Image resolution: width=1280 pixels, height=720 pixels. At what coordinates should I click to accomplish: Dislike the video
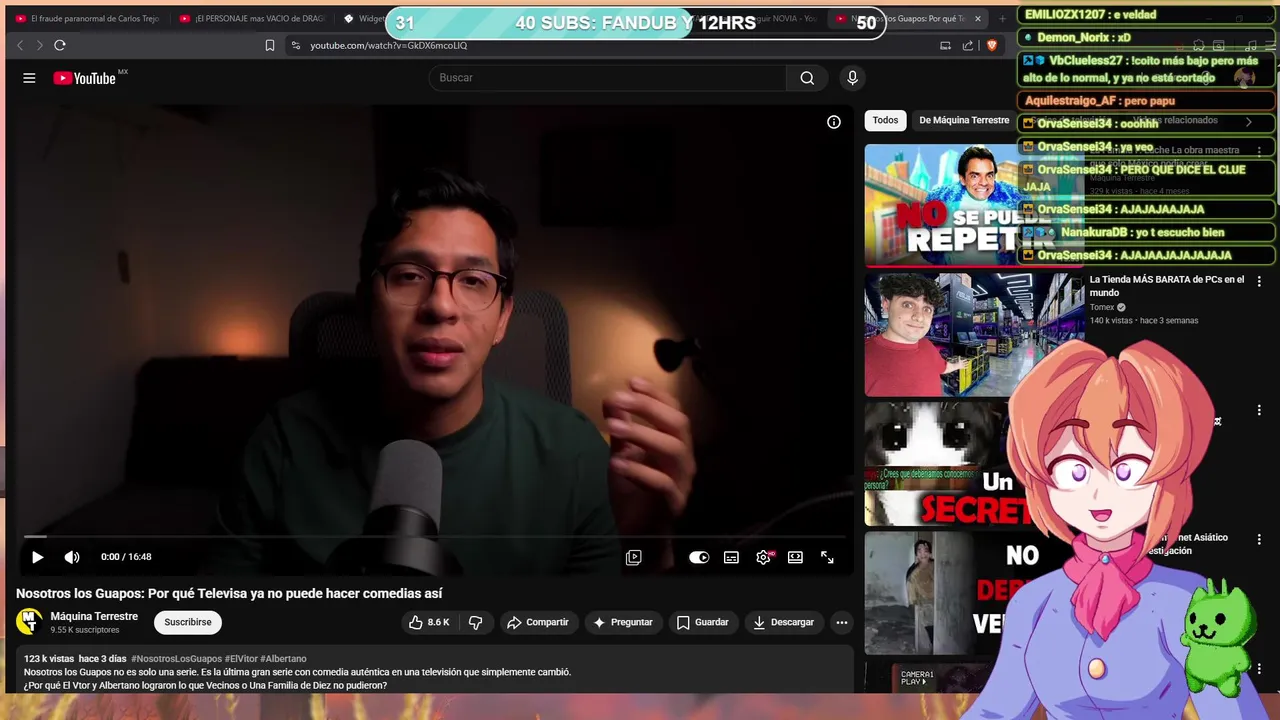[476, 622]
